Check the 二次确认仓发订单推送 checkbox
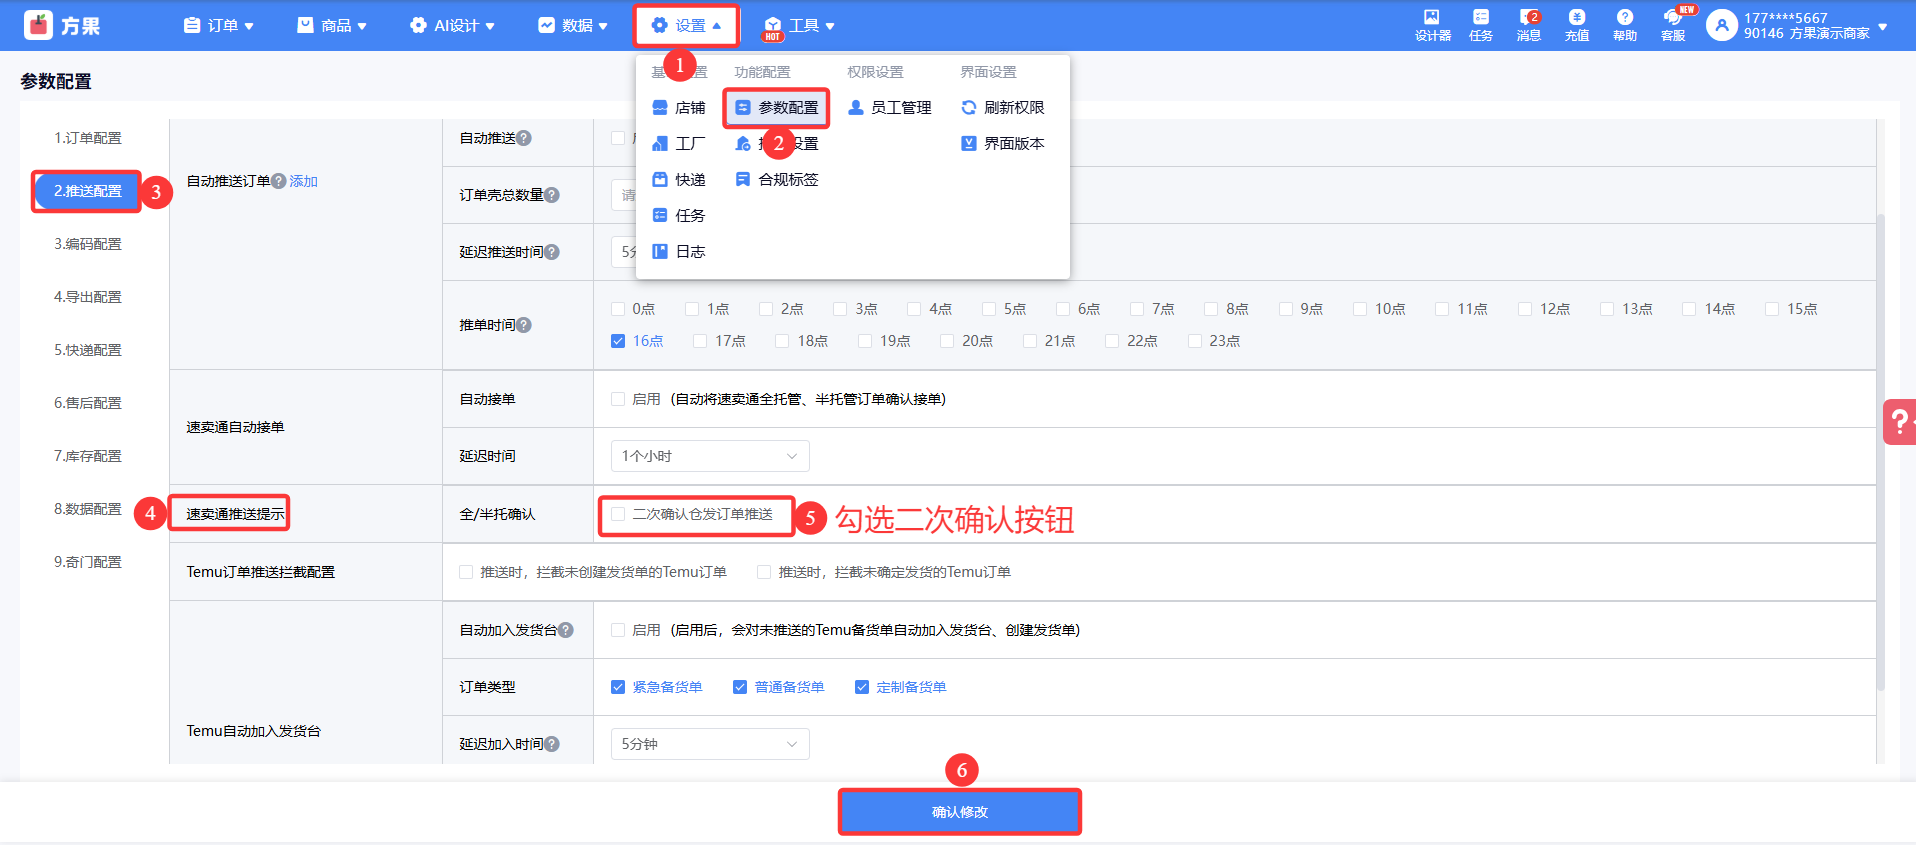This screenshot has height=845, width=1916. [x=618, y=514]
